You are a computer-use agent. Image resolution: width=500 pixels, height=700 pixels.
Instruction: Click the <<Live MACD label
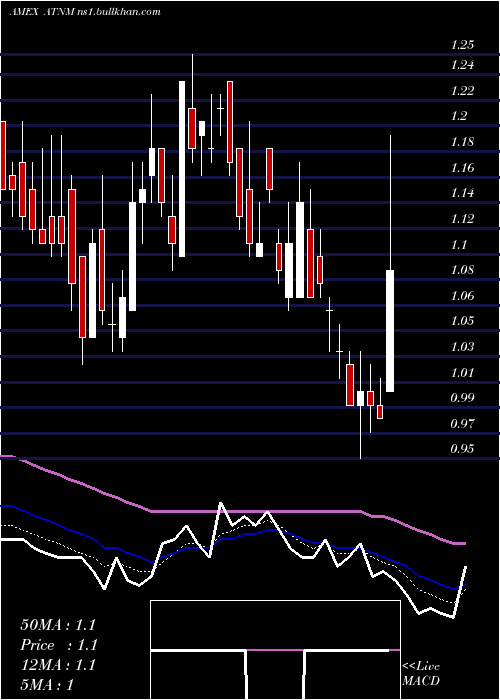[421, 674]
